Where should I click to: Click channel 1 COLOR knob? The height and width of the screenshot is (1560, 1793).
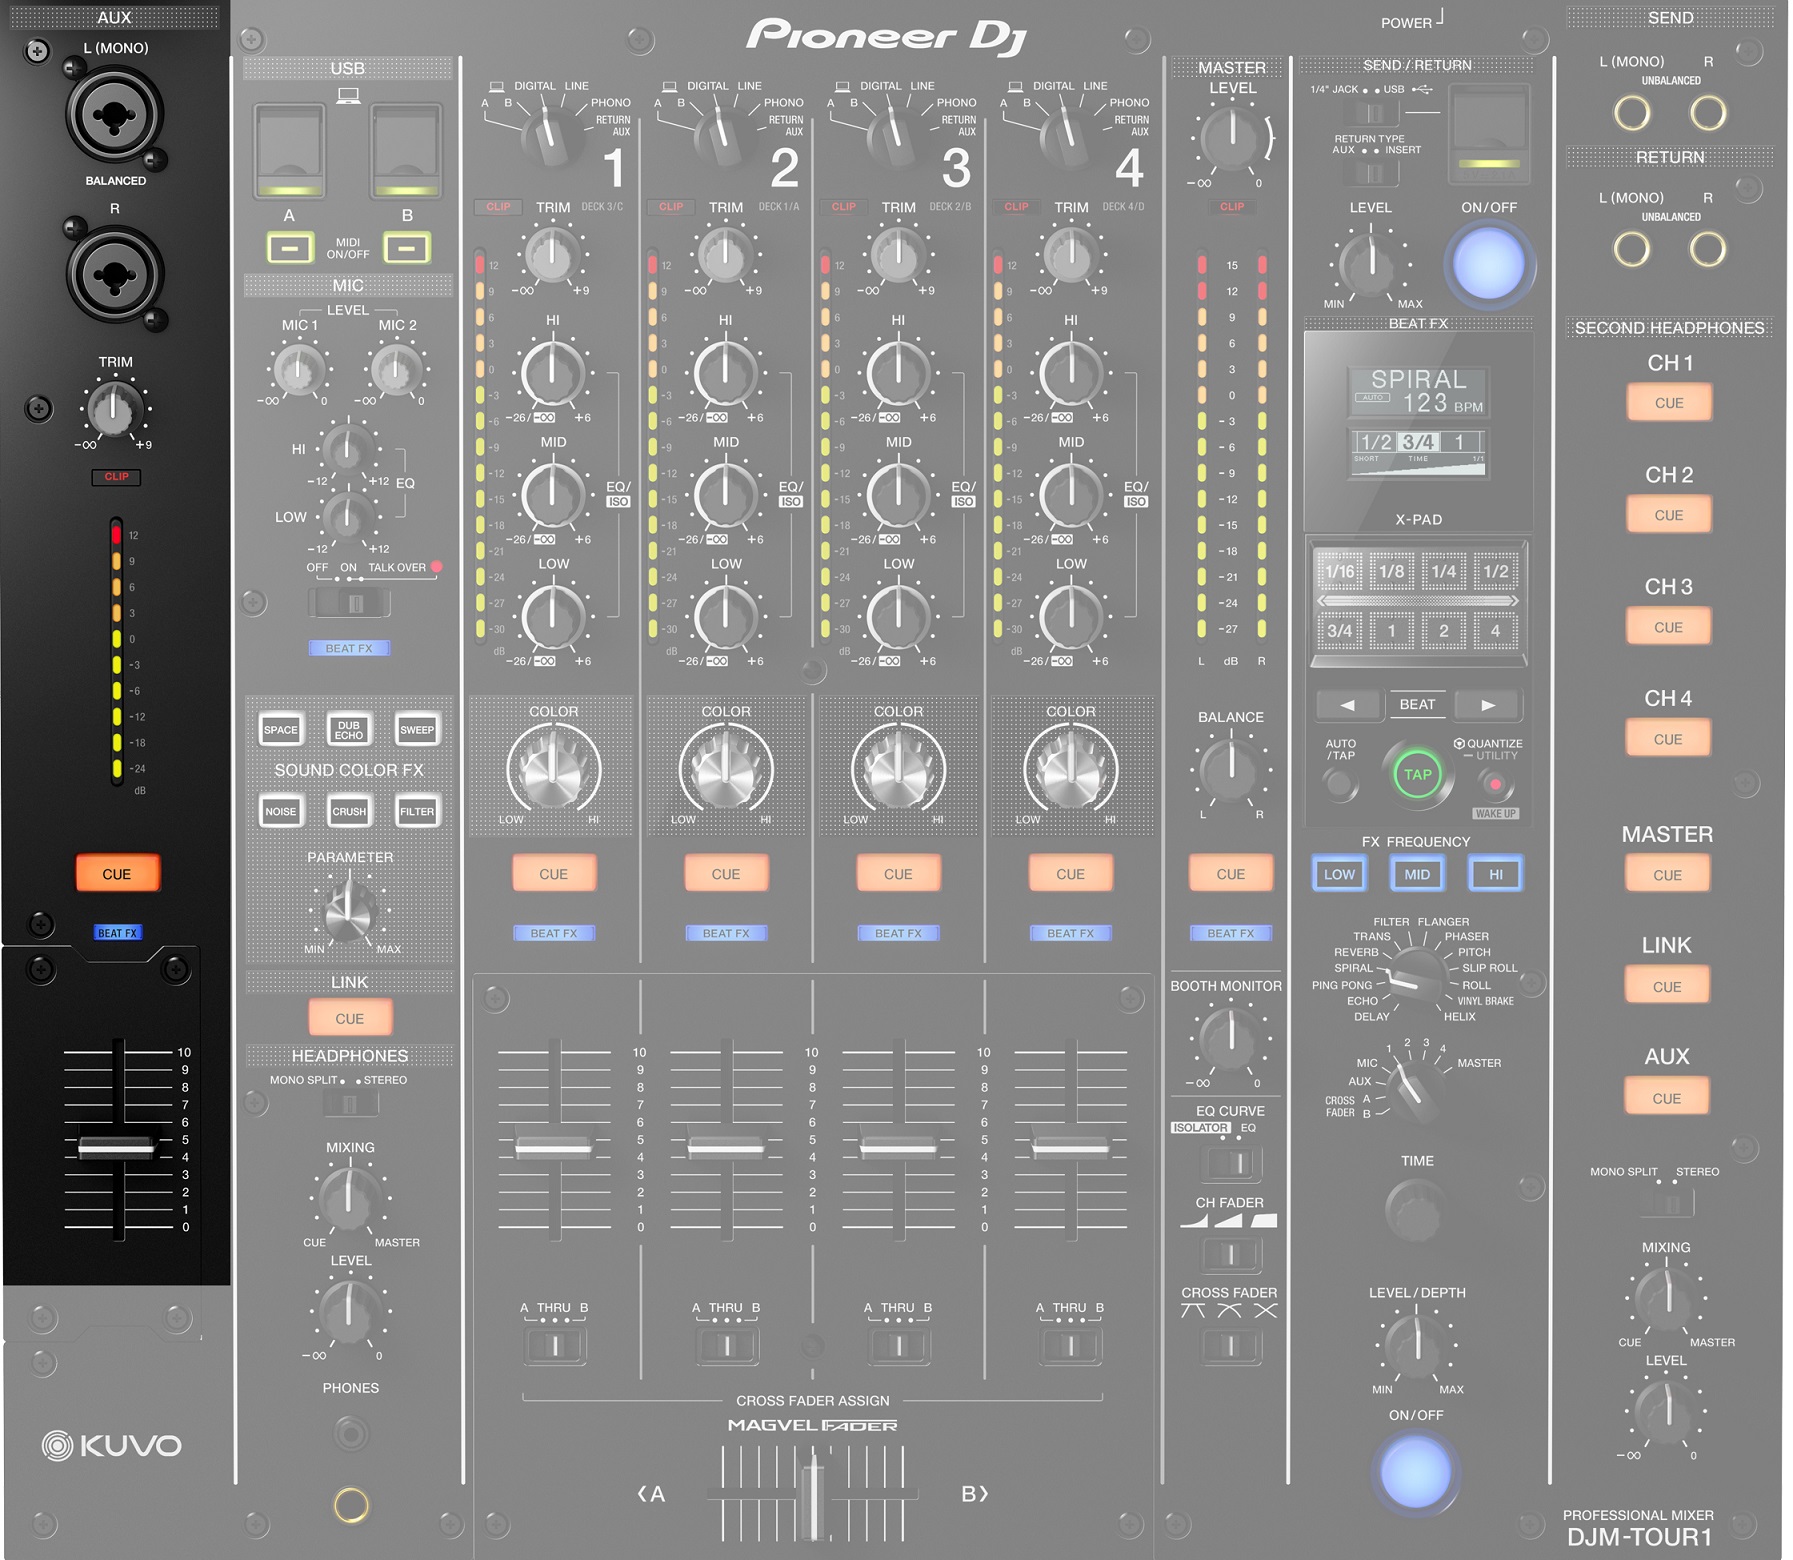tap(553, 770)
